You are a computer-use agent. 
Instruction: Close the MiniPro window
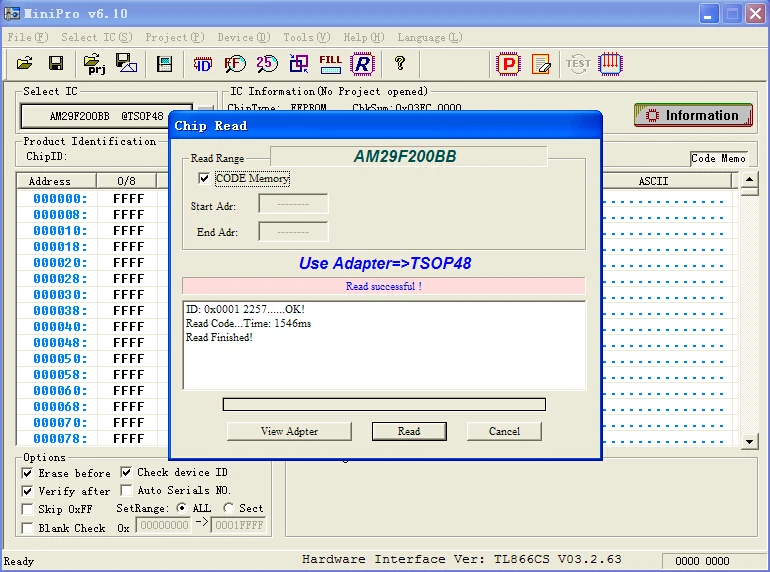(756, 14)
